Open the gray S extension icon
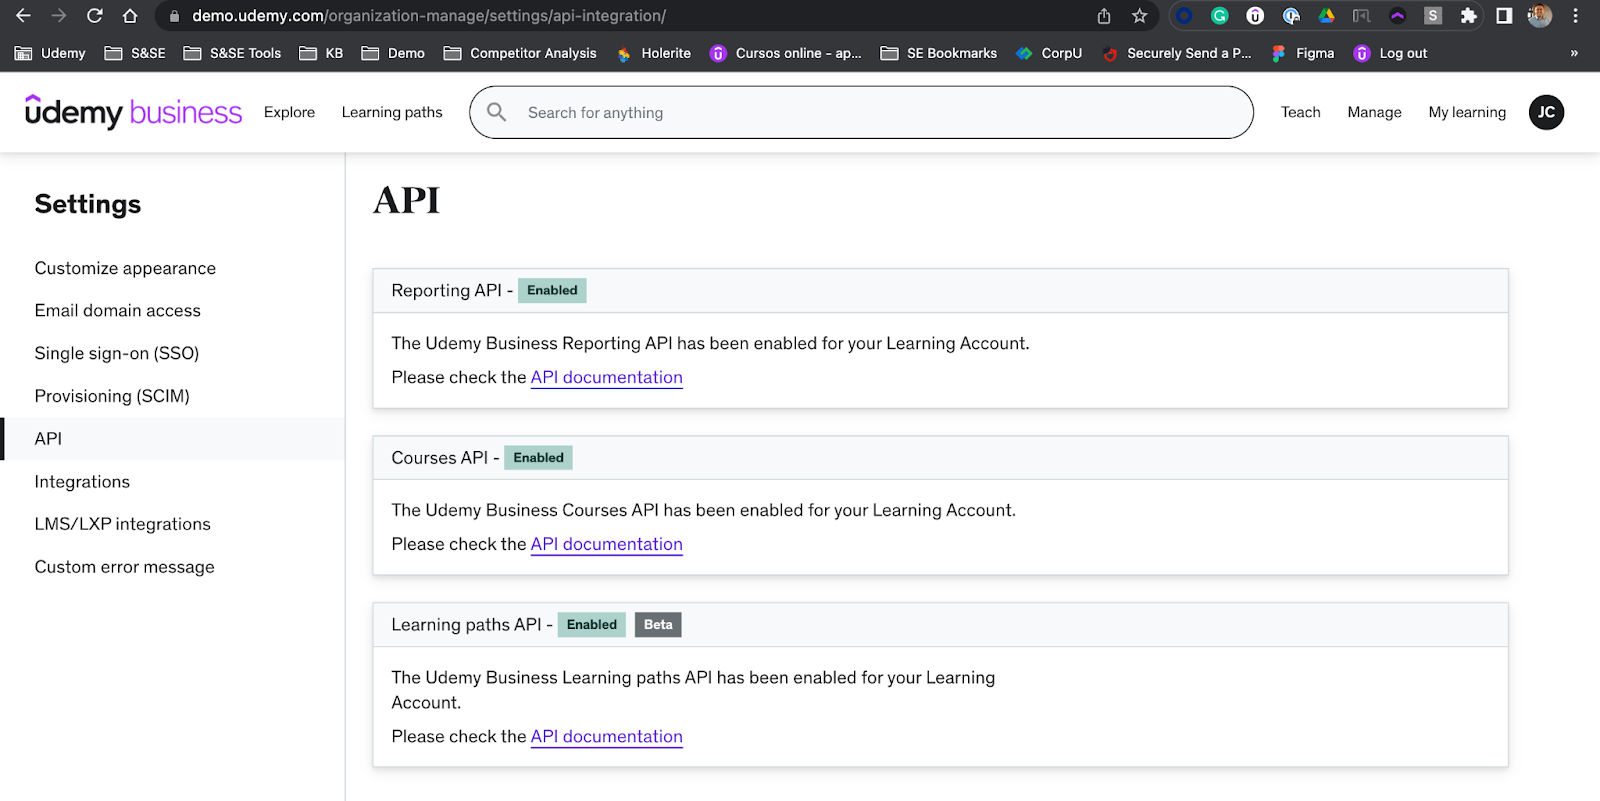 point(1433,16)
